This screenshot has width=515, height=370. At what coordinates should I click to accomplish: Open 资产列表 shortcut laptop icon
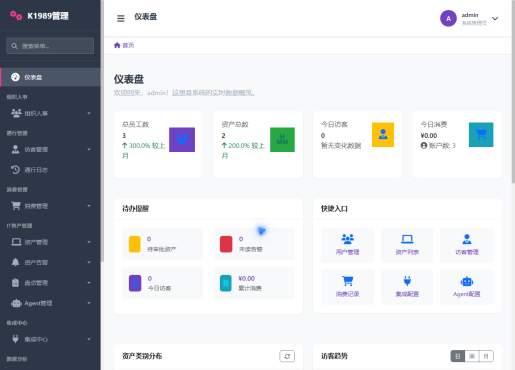click(407, 239)
